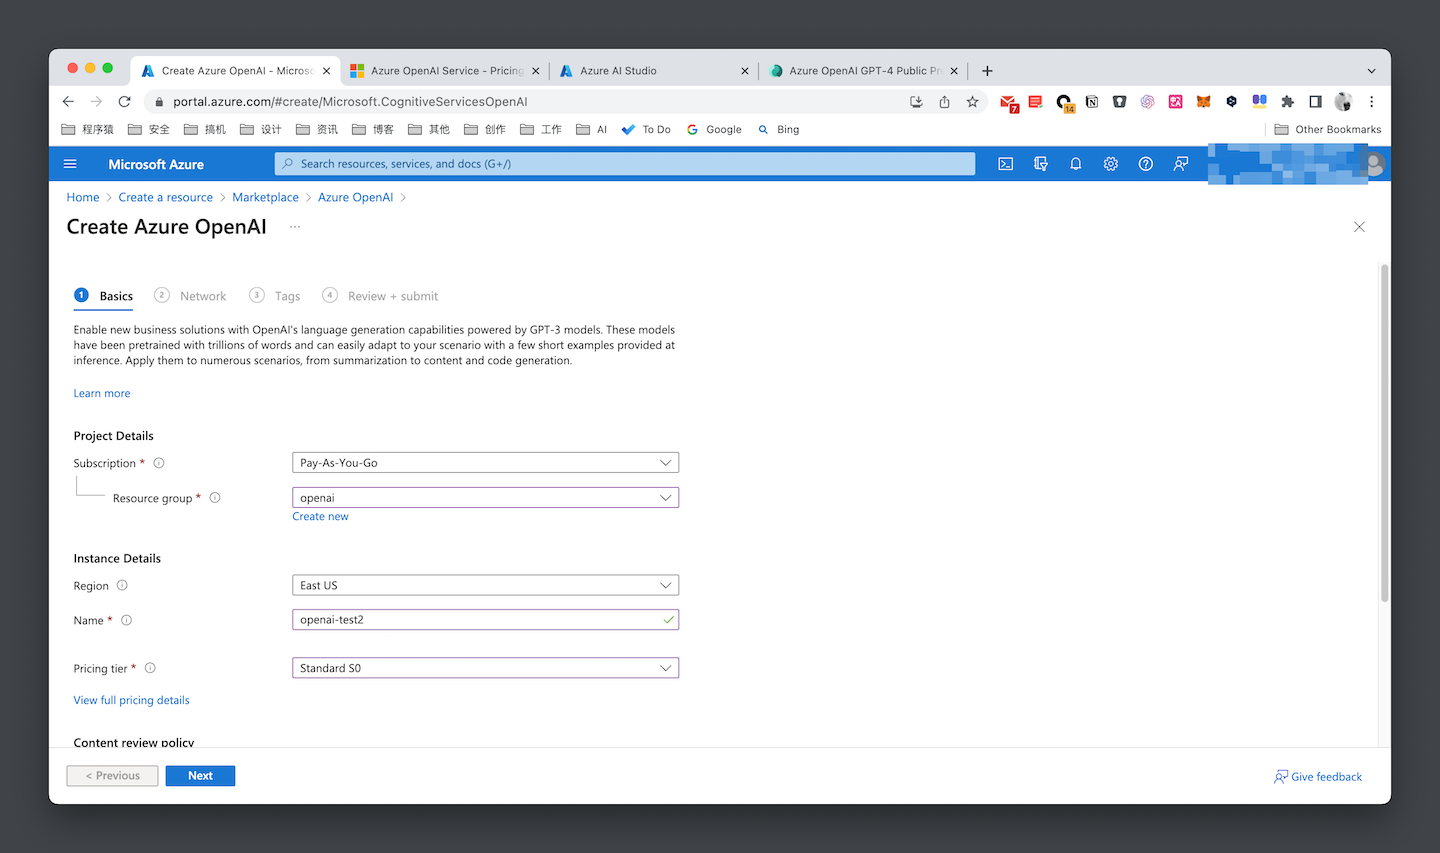The height and width of the screenshot is (853, 1440).
Task: Open the ellipsis menu beside page title
Action: [x=295, y=227]
